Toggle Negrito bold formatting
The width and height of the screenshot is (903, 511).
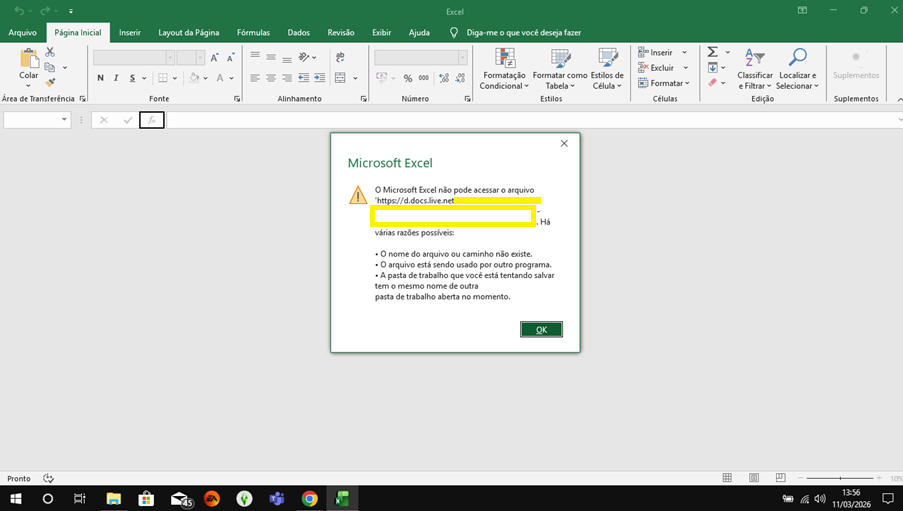(x=101, y=78)
